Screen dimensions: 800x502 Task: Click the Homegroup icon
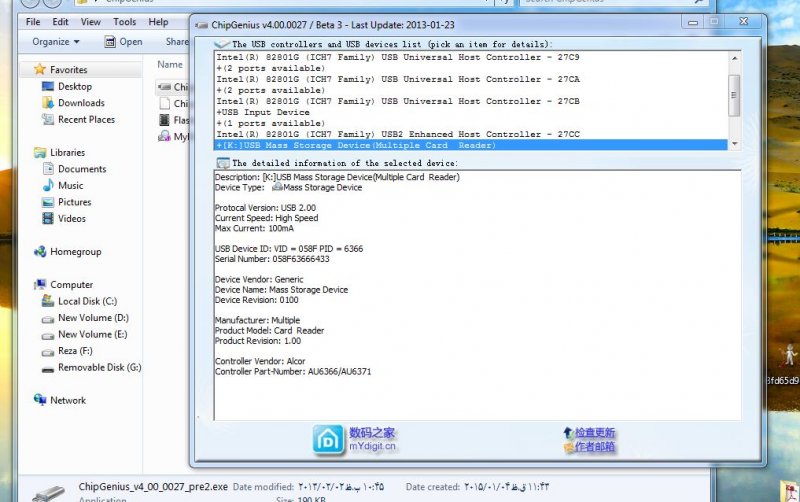pos(40,252)
